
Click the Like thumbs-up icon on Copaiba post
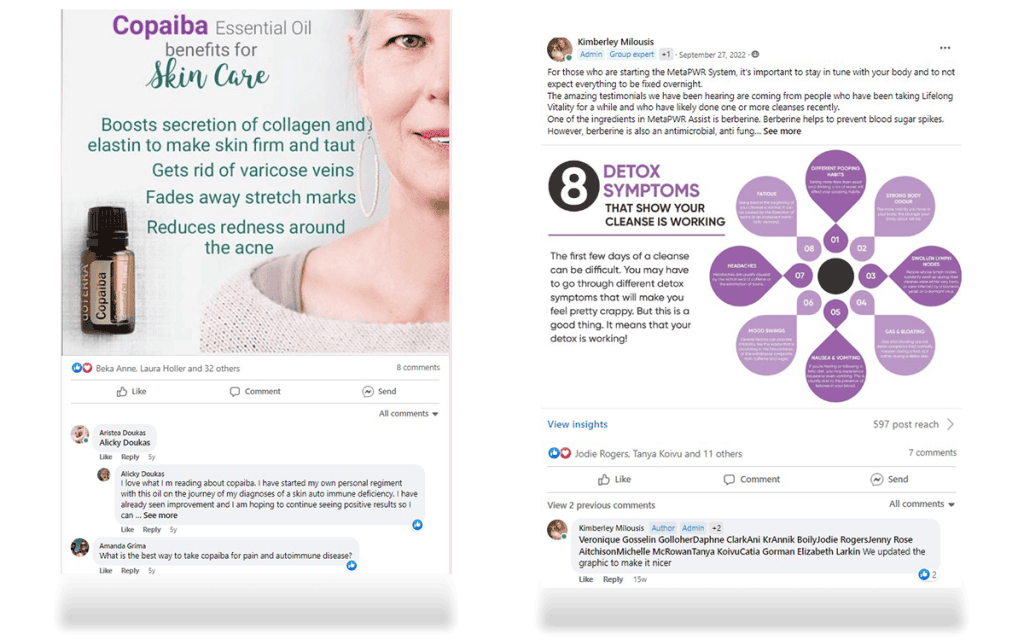(121, 392)
